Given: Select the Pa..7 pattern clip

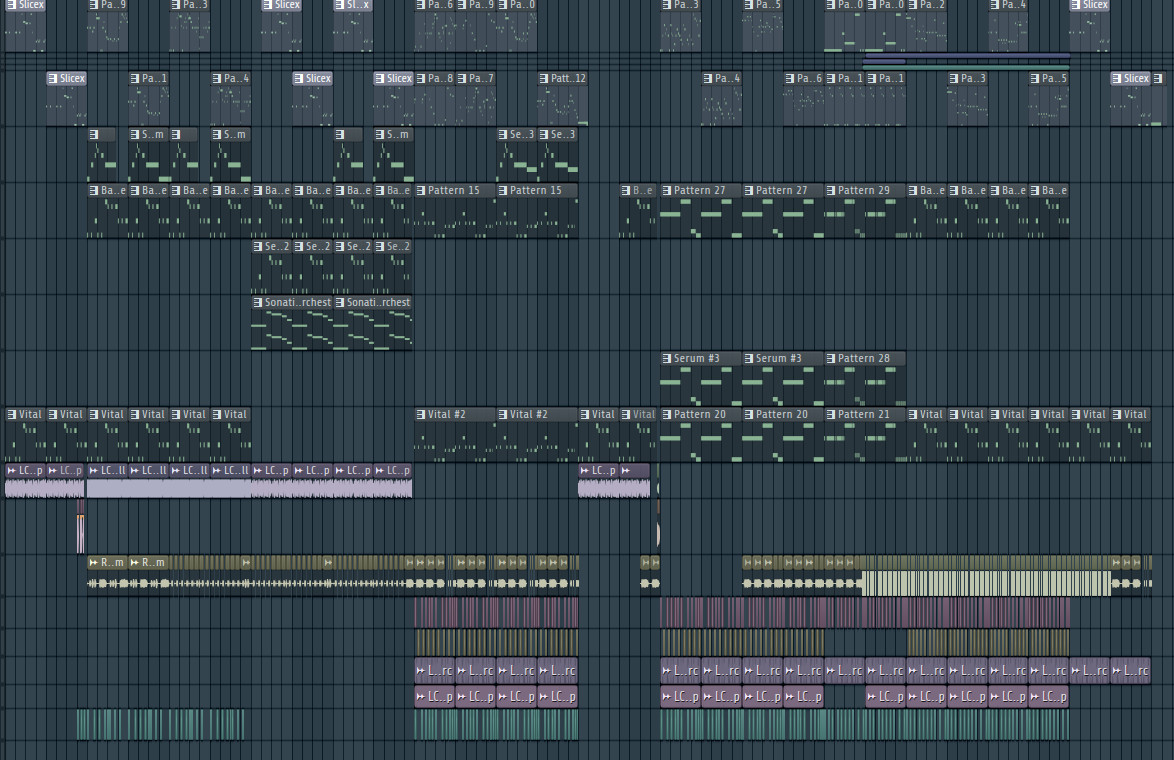Looking at the screenshot, I should click(x=475, y=98).
